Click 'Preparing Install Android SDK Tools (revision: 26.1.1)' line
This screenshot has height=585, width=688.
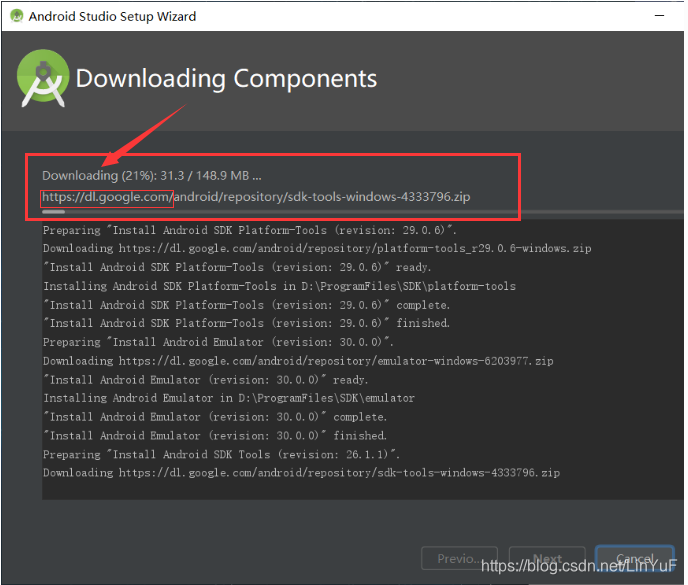tap(222, 455)
